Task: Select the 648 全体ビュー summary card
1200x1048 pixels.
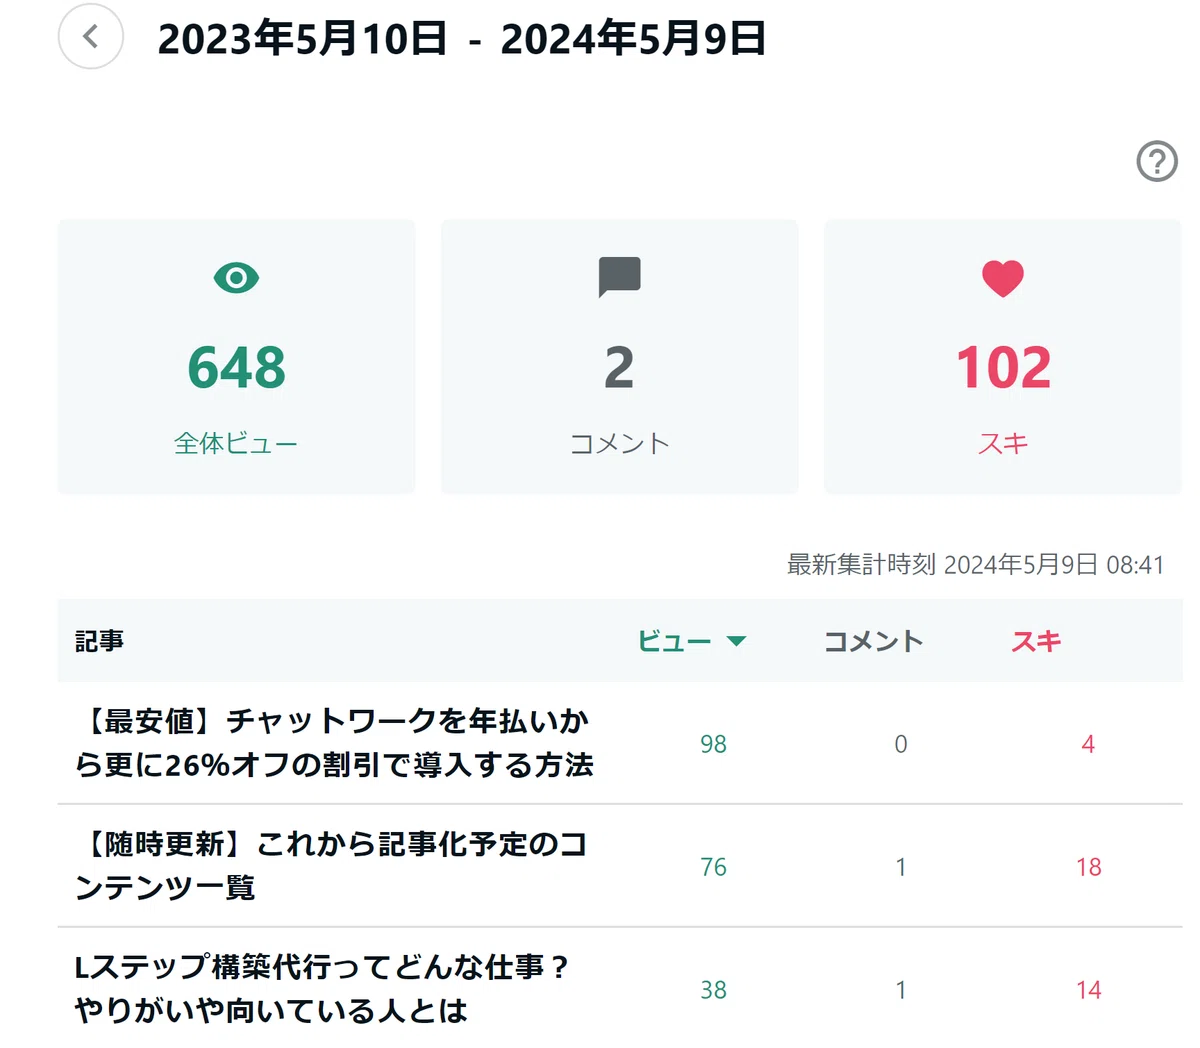Action: tap(236, 357)
